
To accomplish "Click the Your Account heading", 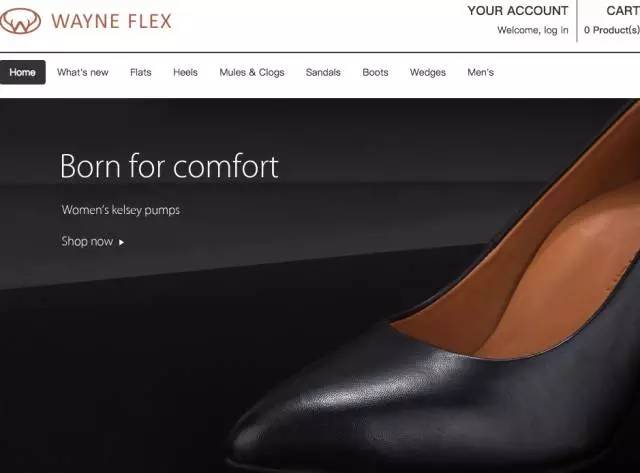I will pos(518,11).
